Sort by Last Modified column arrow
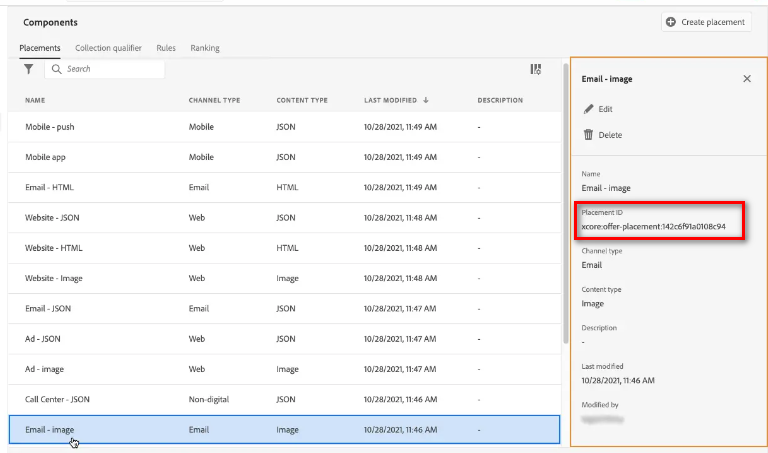The image size is (768, 453). (x=427, y=100)
